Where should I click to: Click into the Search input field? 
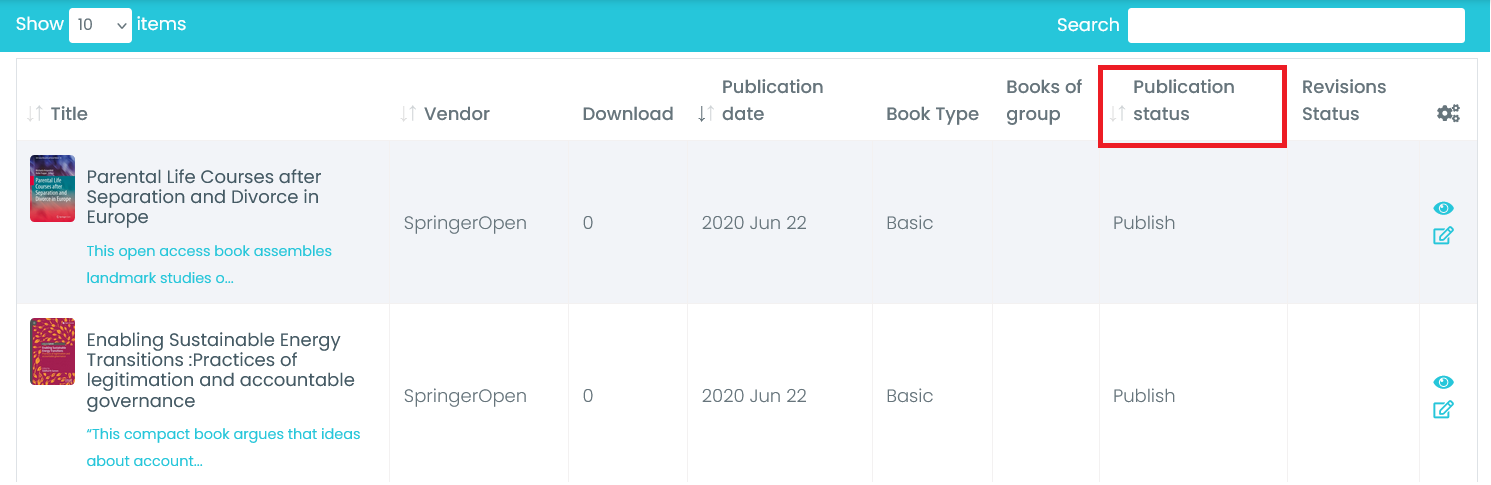click(x=1295, y=25)
